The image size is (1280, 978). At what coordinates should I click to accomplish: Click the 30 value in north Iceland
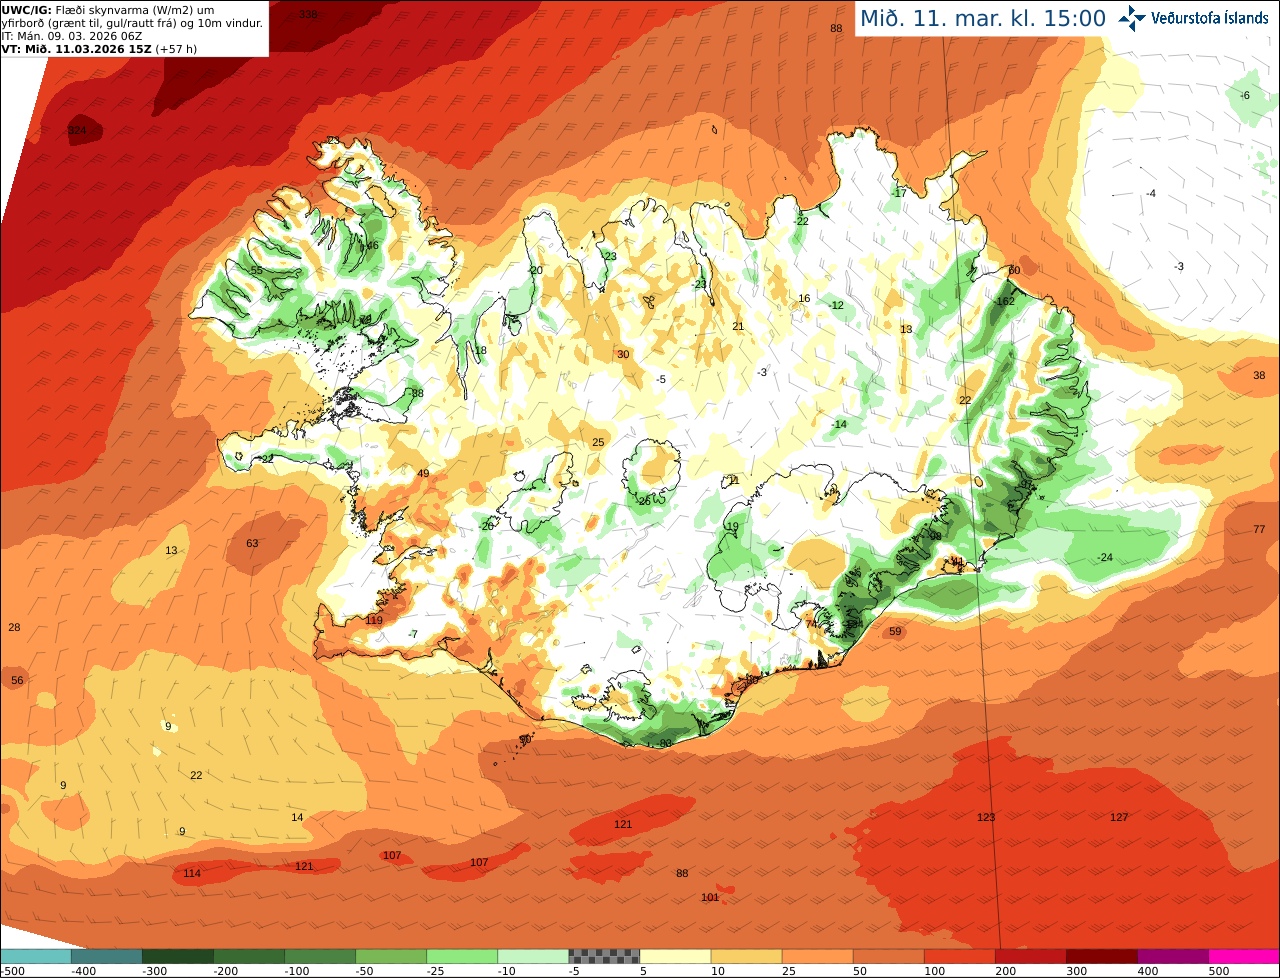pyautogui.click(x=623, y=354)
